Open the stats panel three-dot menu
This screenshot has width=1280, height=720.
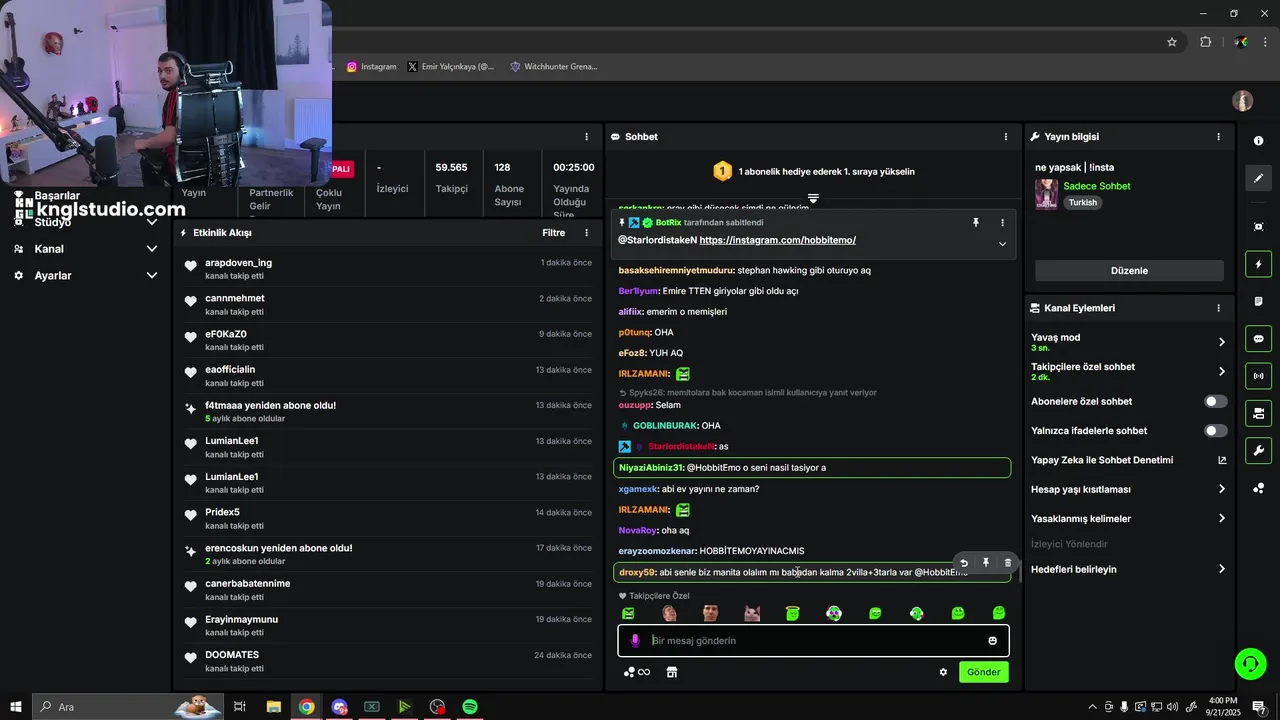586,137
